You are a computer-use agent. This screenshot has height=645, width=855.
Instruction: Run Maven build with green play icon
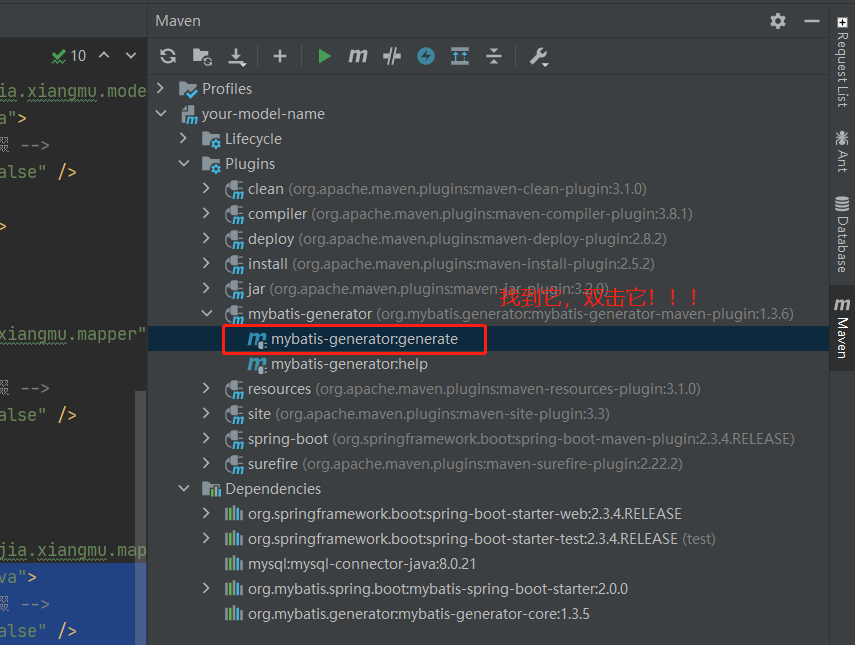click(324, 56)
